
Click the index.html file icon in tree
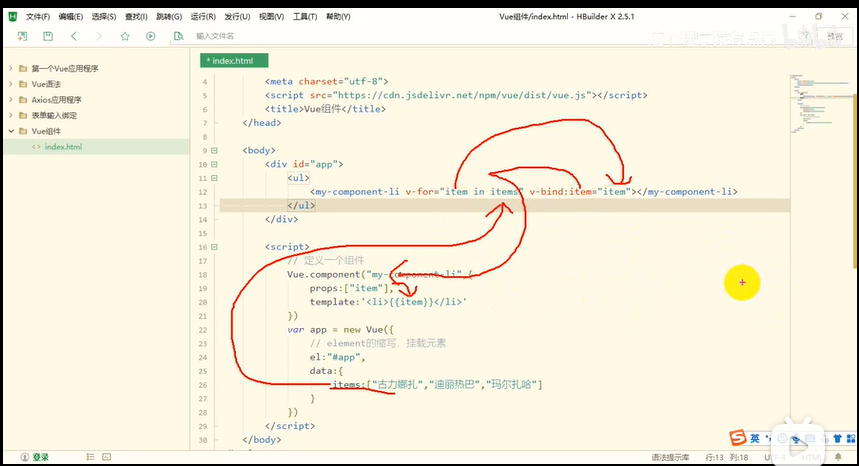36,147
